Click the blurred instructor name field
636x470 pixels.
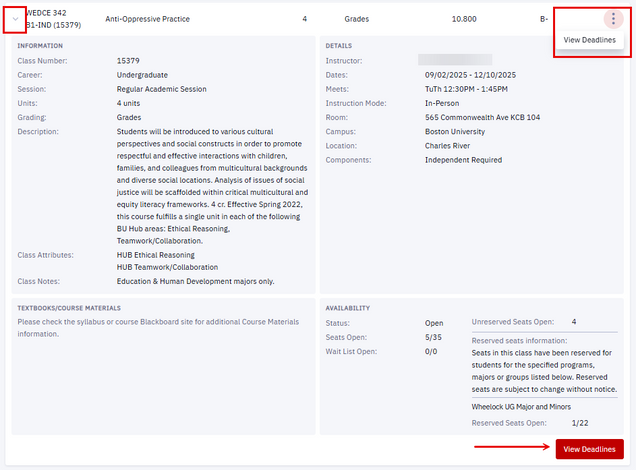[x=455, y=60]
